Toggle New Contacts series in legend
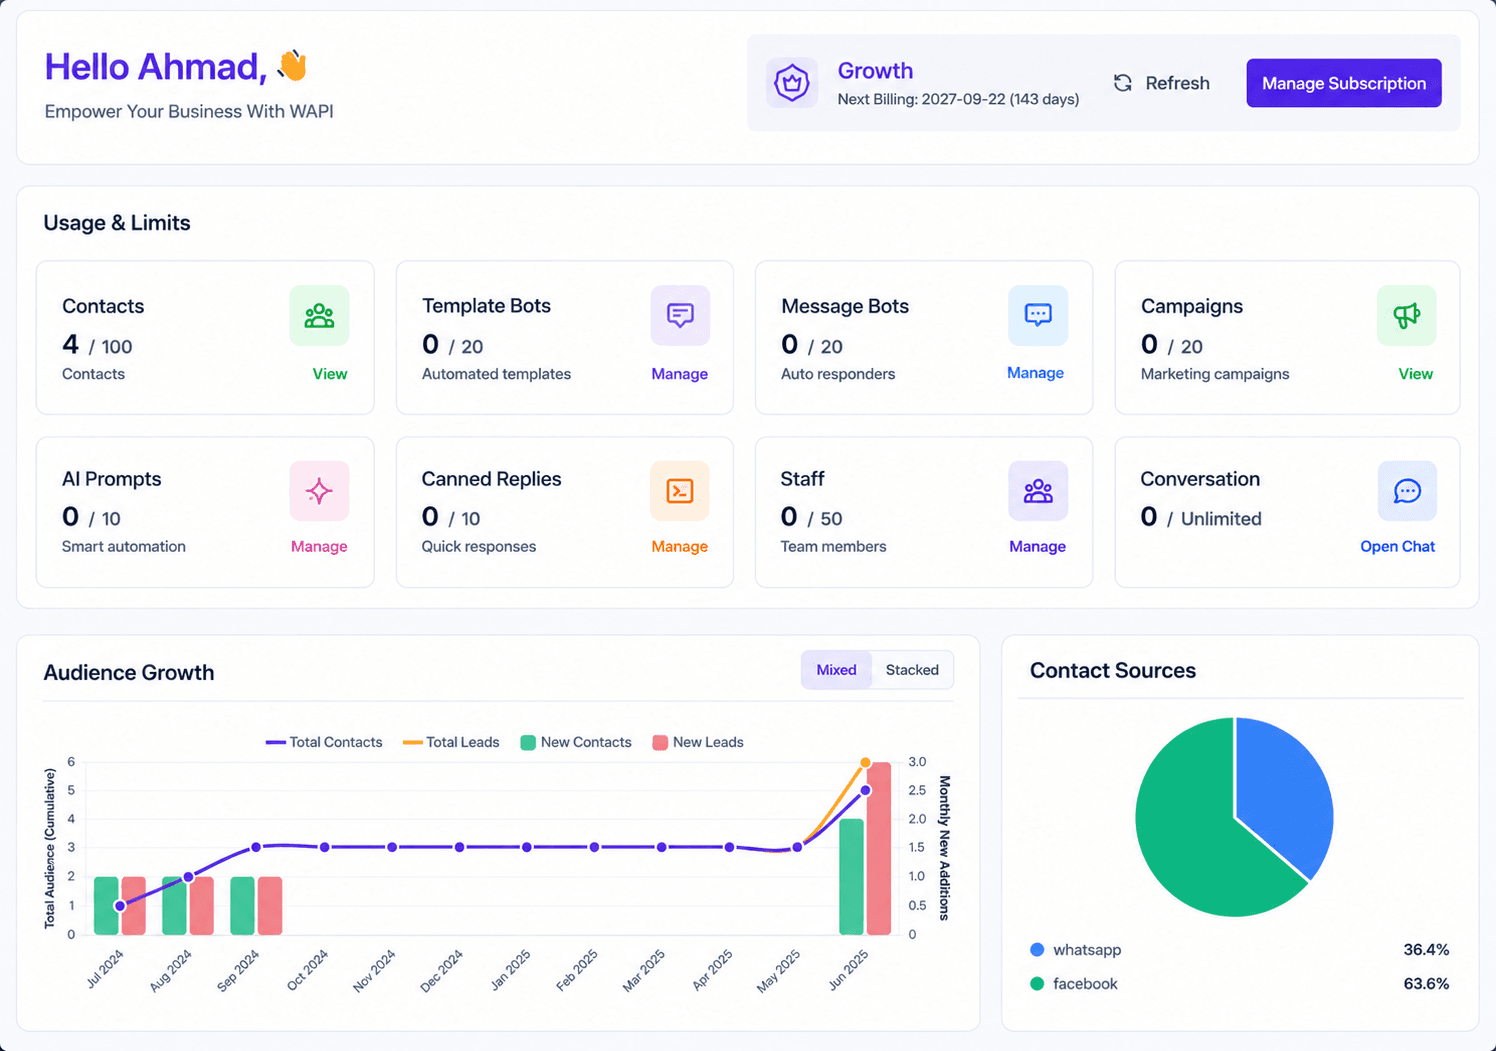Screen dimensions: 1496x1051 576,742
